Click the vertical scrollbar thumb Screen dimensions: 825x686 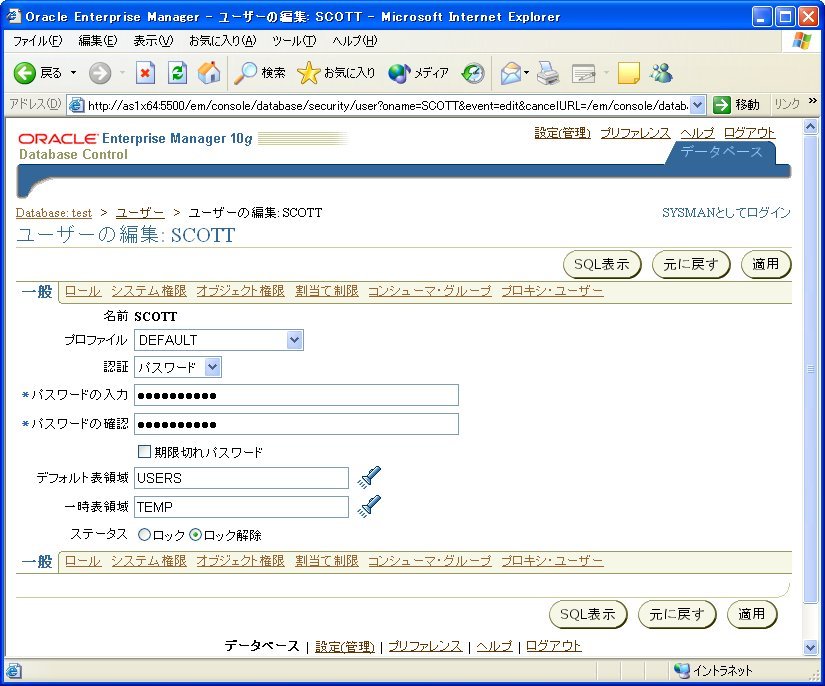[x=810, y=368]
